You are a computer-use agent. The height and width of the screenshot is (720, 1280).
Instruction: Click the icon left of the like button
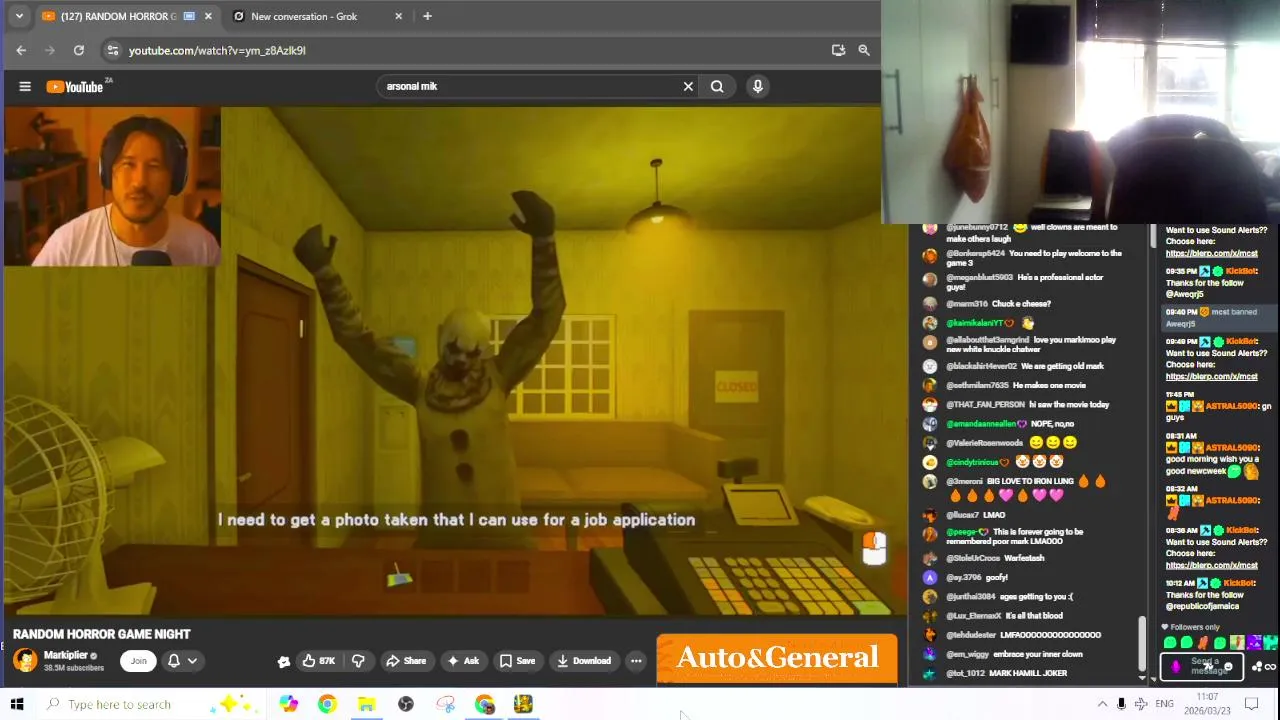(284, 661)
